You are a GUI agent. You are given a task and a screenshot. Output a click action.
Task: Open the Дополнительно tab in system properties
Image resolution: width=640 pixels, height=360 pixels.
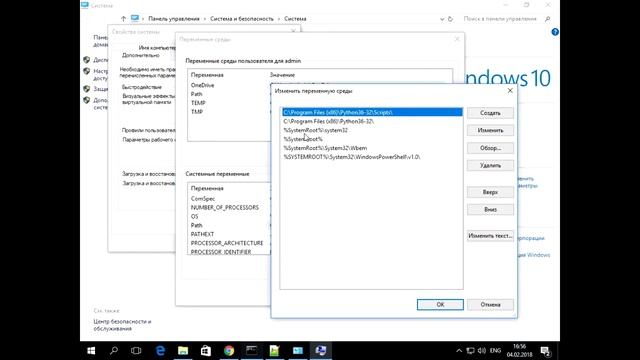point(140,56)
